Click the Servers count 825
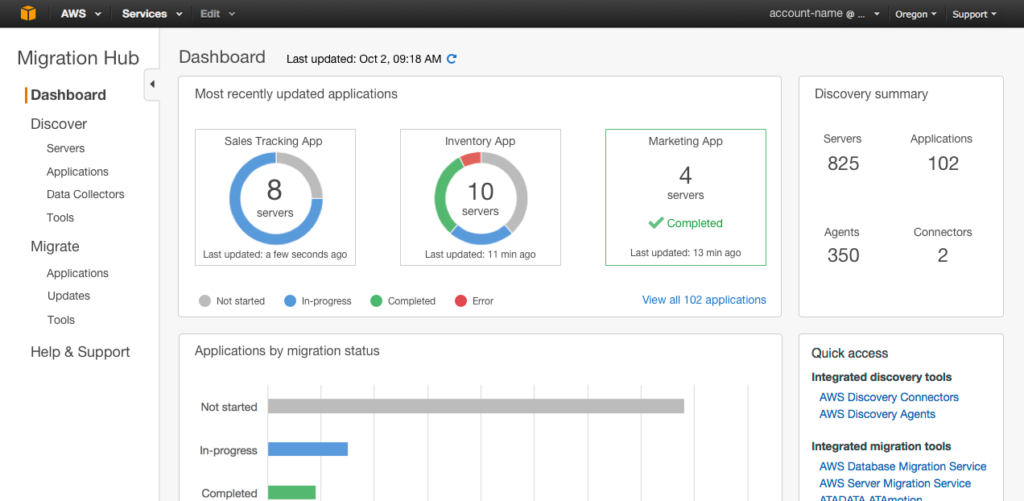 coord(843,163)
